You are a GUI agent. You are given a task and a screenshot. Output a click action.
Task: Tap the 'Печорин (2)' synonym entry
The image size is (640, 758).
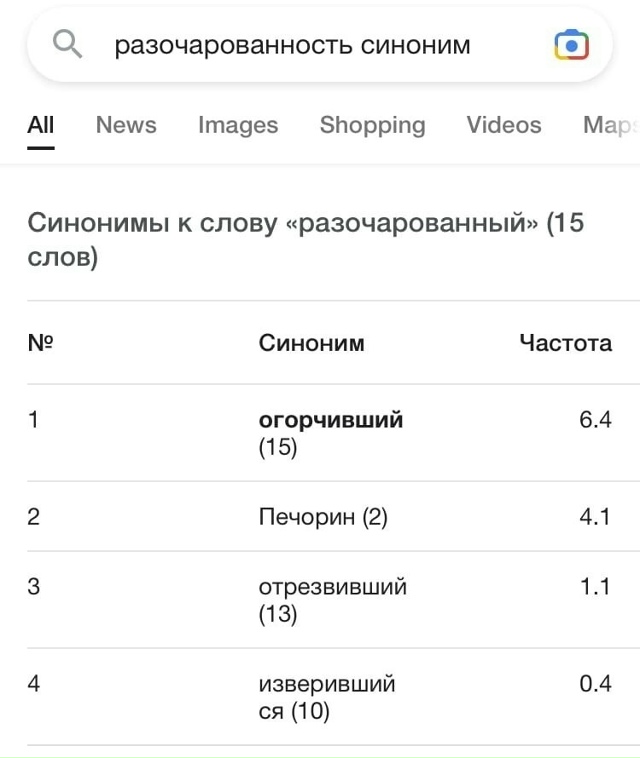pyautogui.click(x=323, y=517)
